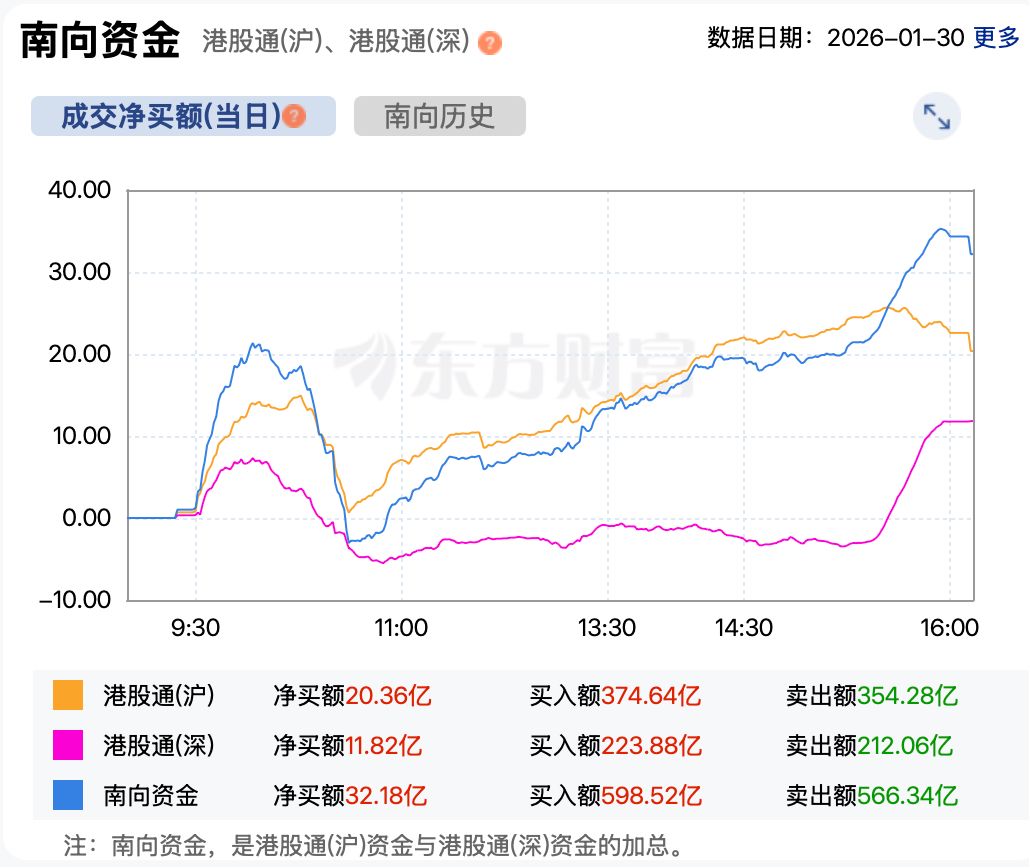
Task: Open the help tooltip beside 港股通(深)
Action: tap(488, 42)
